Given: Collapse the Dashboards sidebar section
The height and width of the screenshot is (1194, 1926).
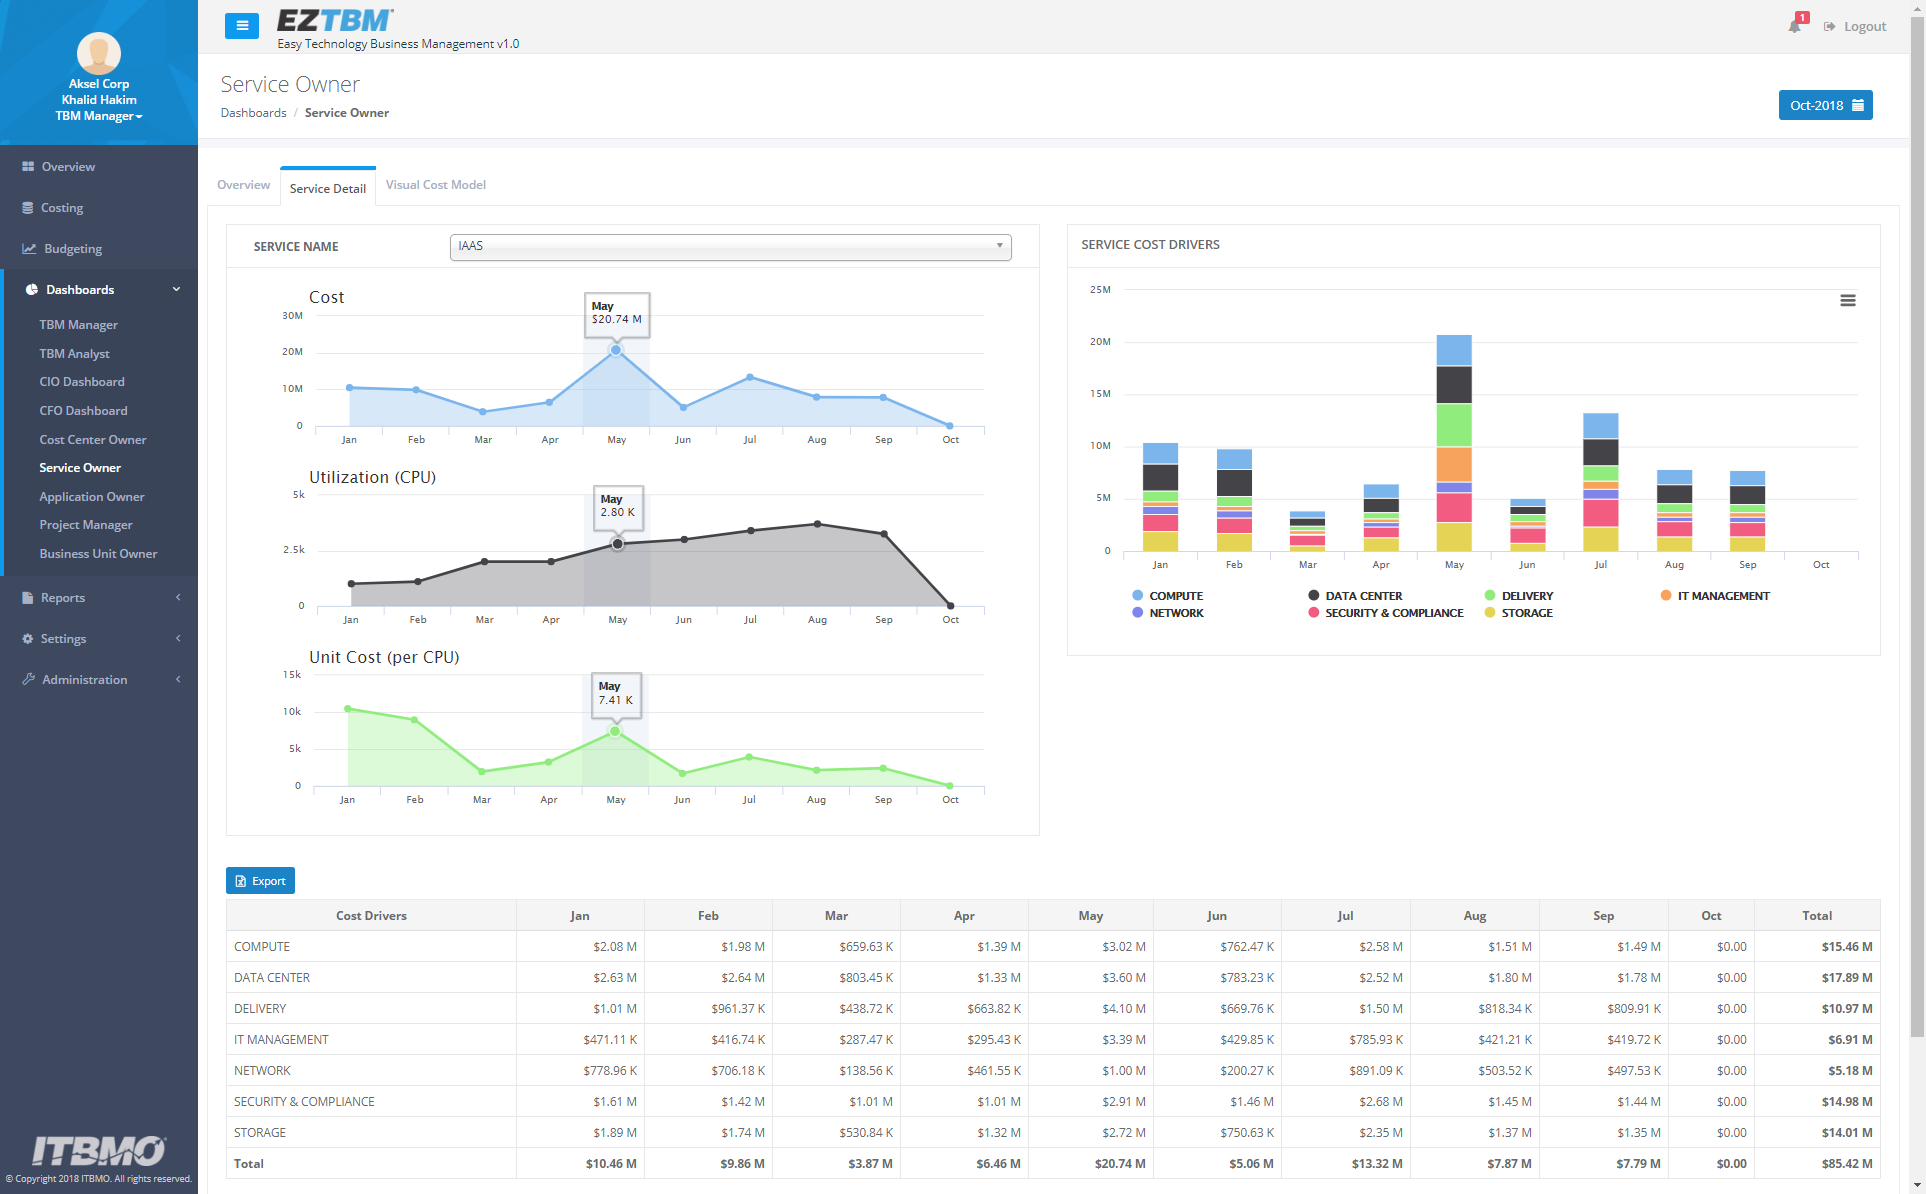Looking at the screenshot, I should pyautogui.click(x=100, y=290).
